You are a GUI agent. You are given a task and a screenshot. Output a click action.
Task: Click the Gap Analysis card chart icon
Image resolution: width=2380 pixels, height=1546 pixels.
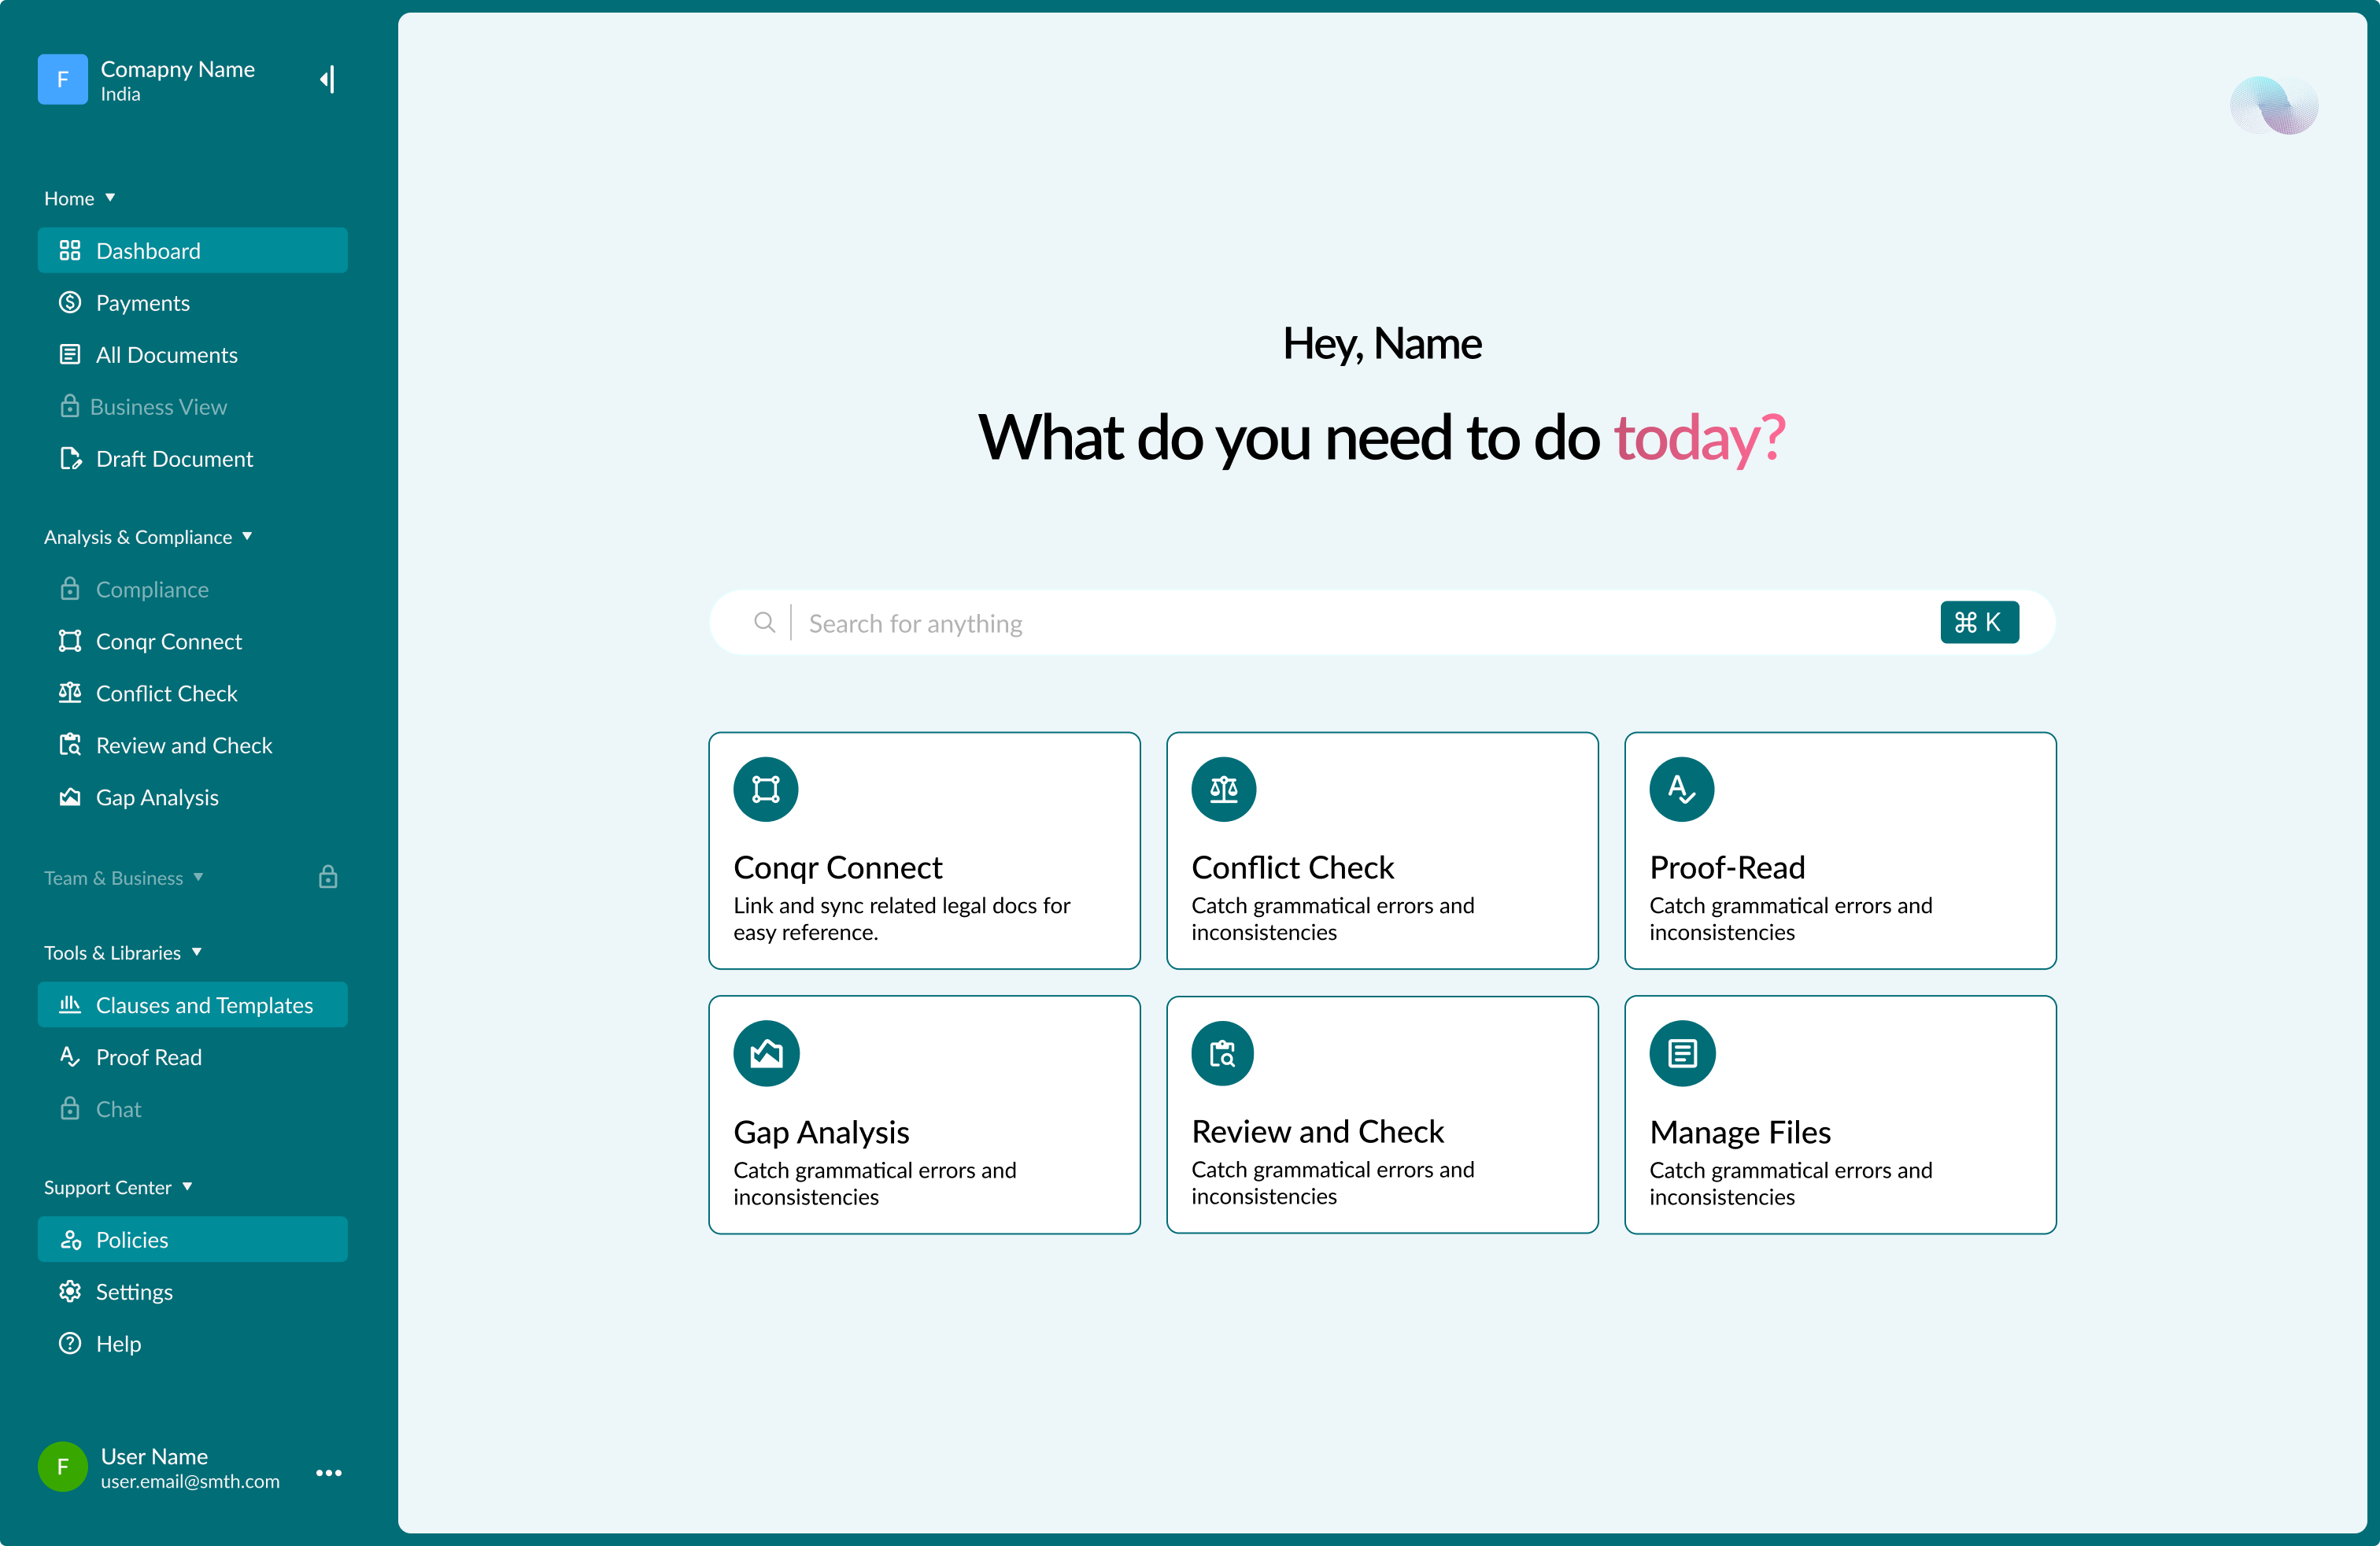click(x=766, y=1053)
